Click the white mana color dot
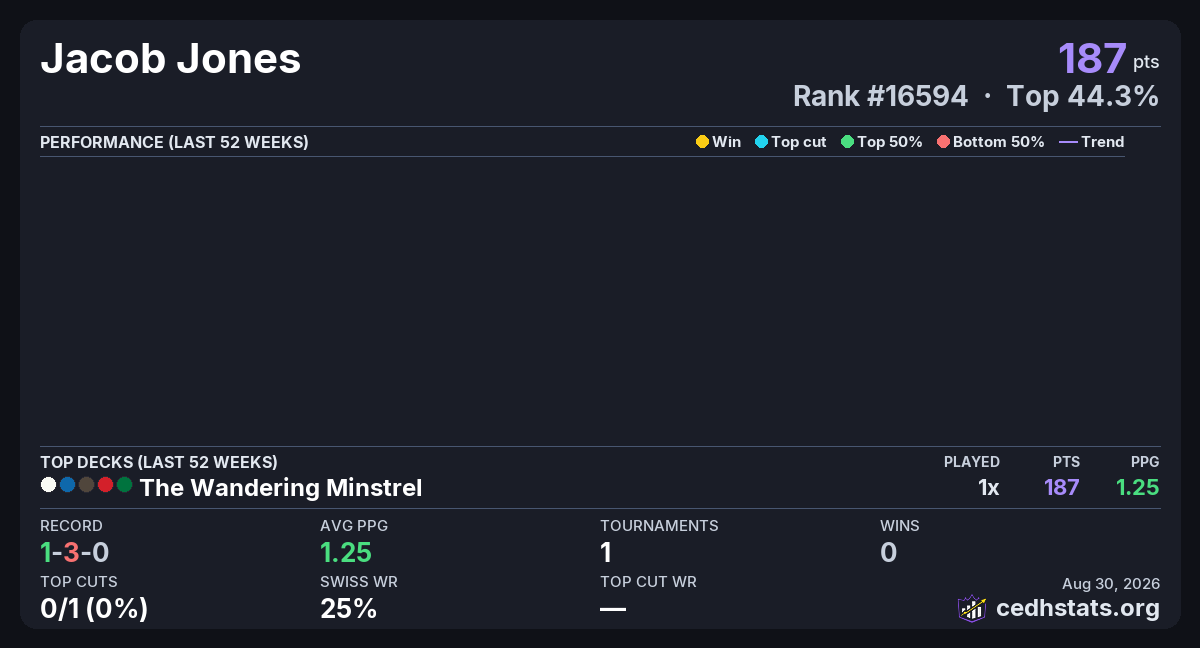The height and width of the screenshot is (648, 1200). click(x=48, y=485)
